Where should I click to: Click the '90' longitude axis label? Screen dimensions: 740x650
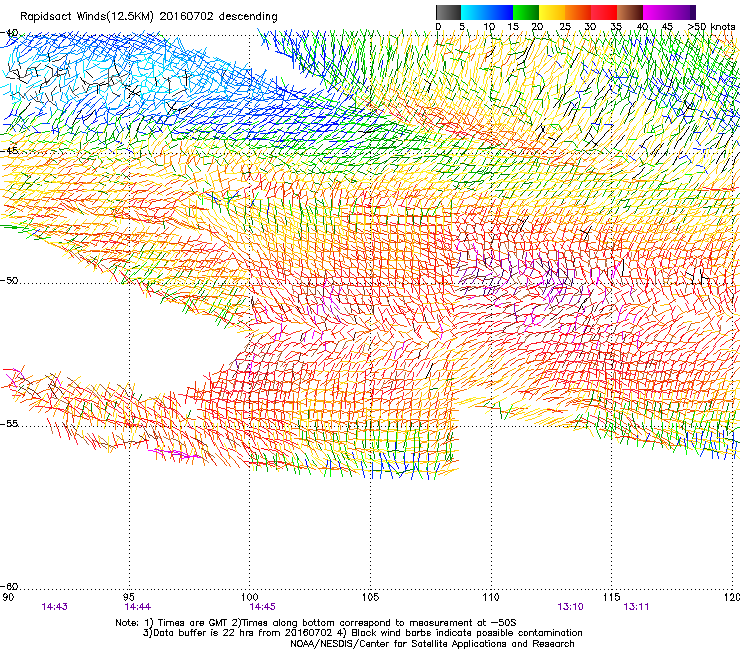8,597
